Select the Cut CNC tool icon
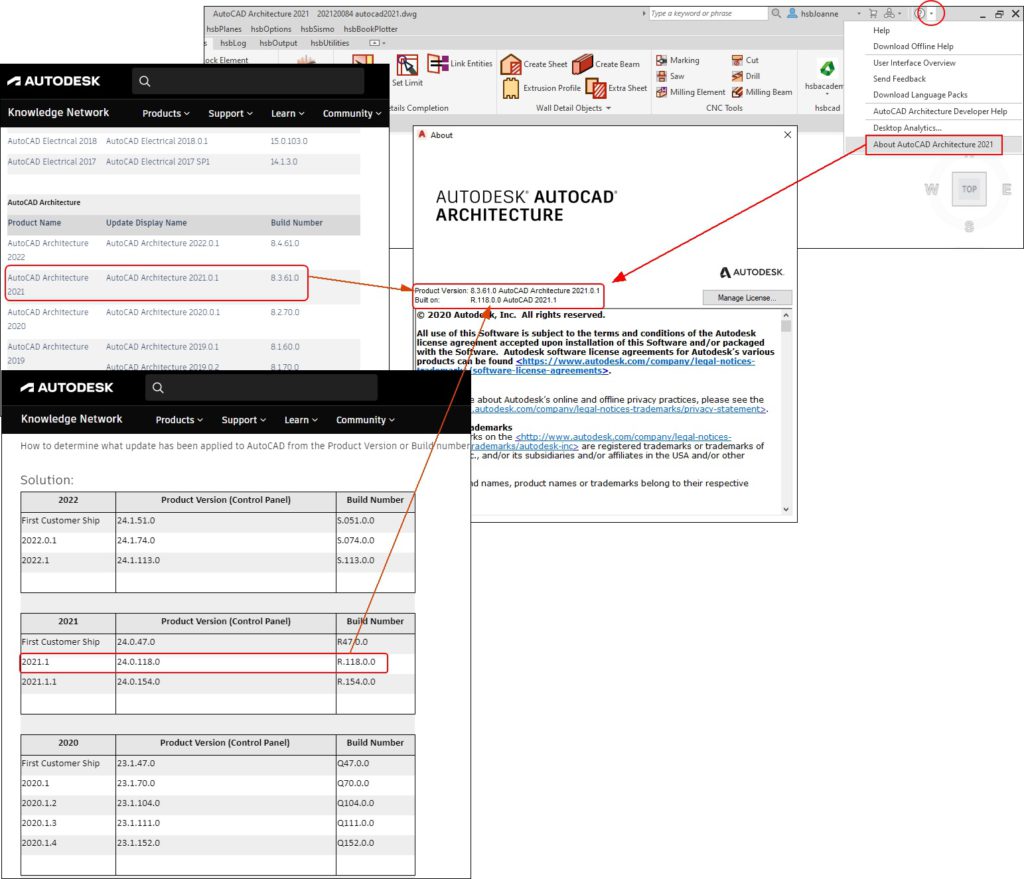 737,60
